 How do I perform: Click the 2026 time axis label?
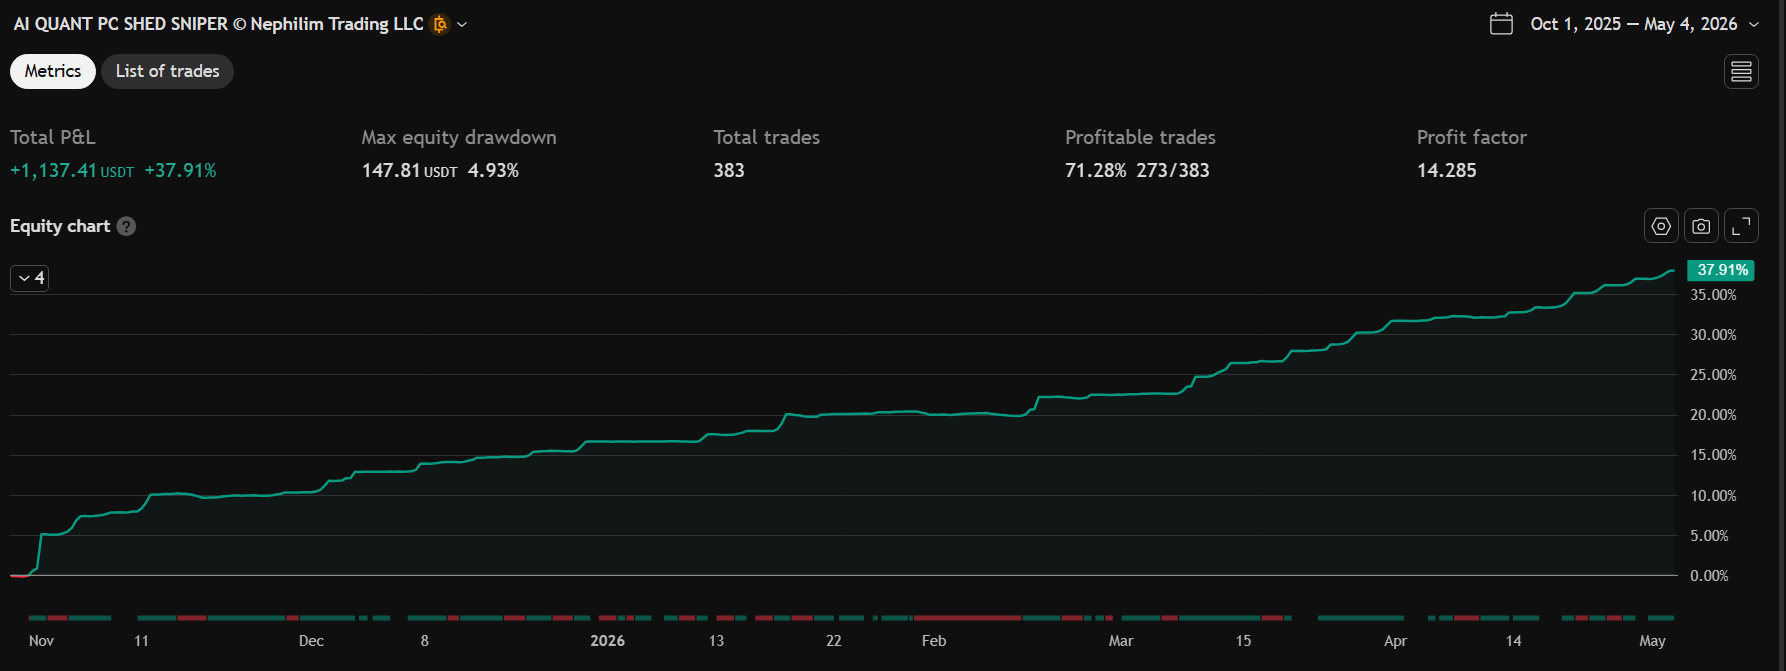(x=608, y=641)
